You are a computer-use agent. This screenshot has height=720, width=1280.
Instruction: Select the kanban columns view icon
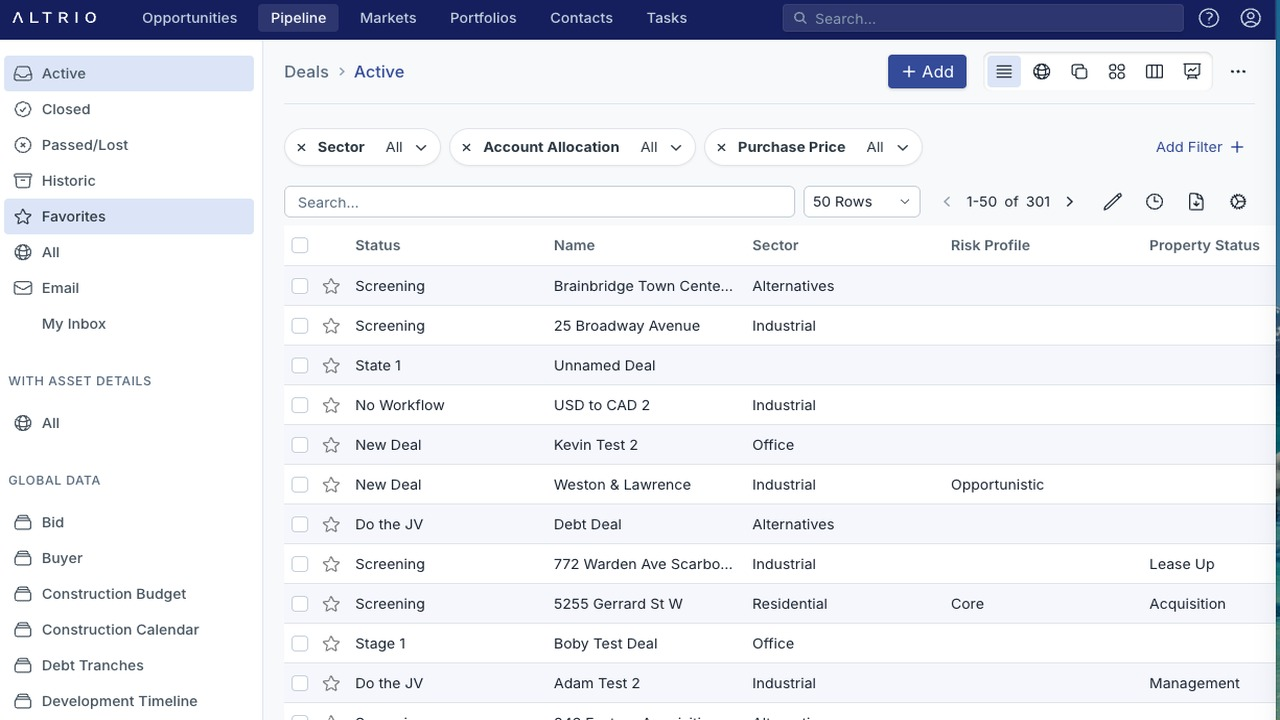pyautogui.click(x=1154, y=72)
